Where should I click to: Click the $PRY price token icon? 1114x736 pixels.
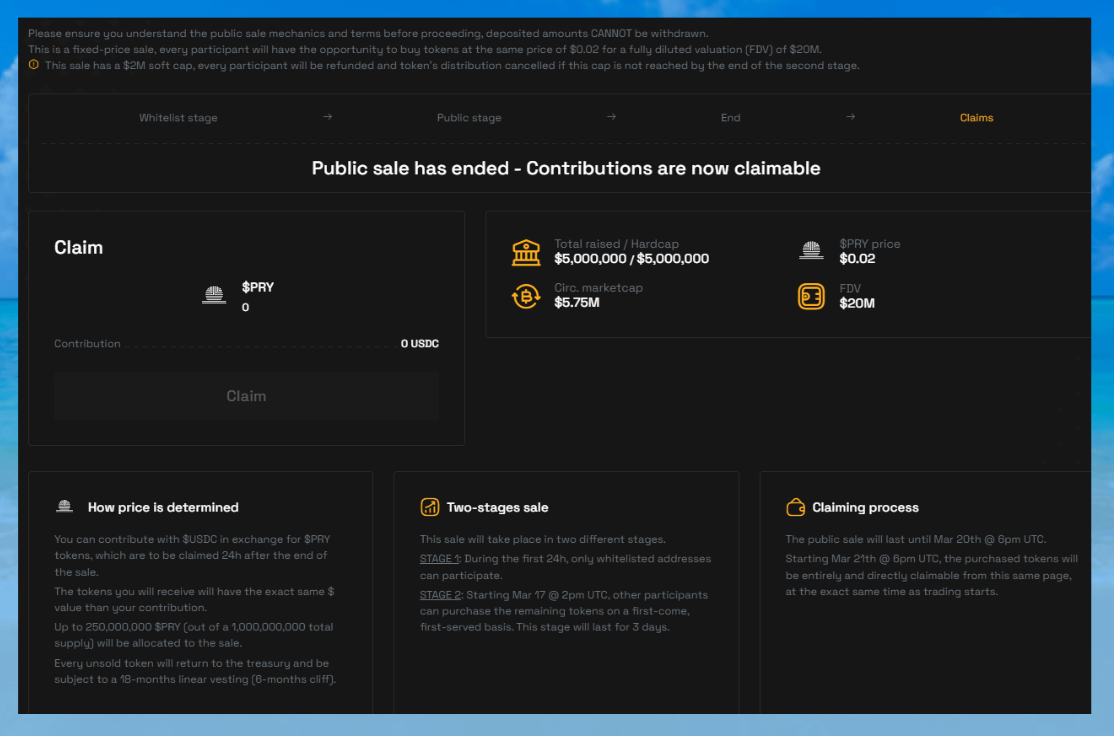[811, 252]
